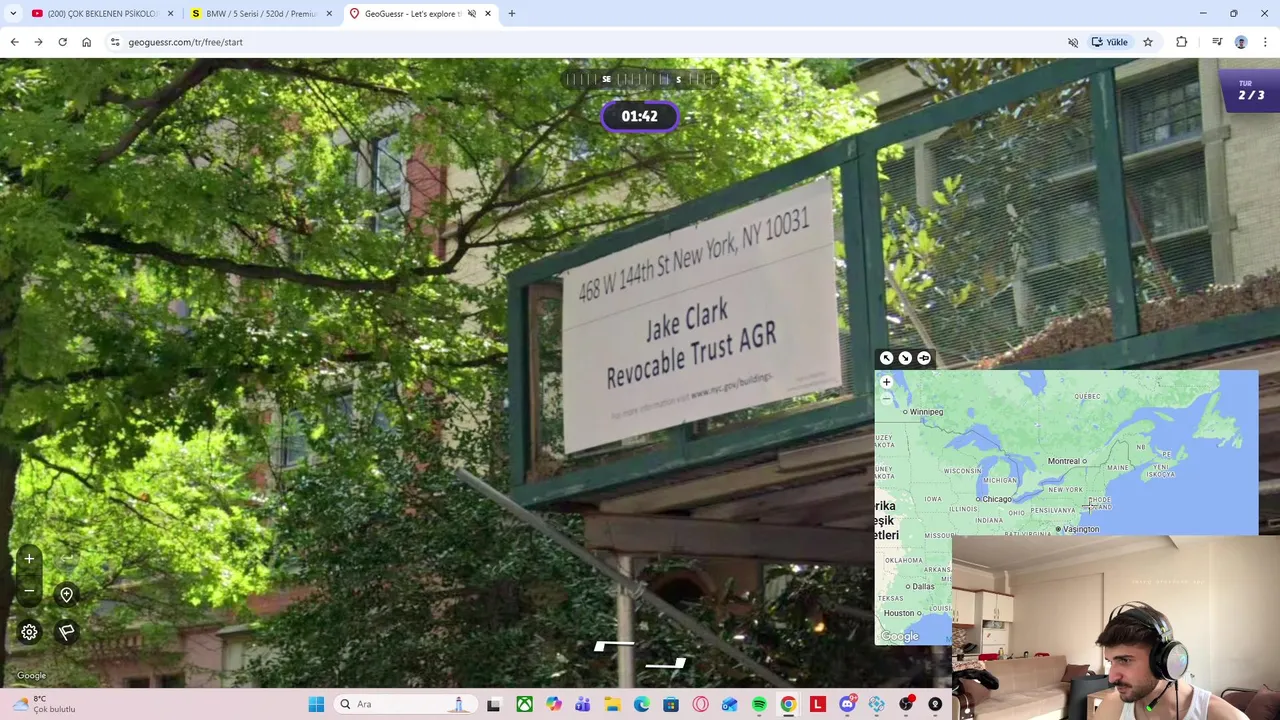The height and width of the screenshot is (720, 1280).
Task: Open File Explorer from the taskbar
Action: pyautogui.click(x=612, y=704)
